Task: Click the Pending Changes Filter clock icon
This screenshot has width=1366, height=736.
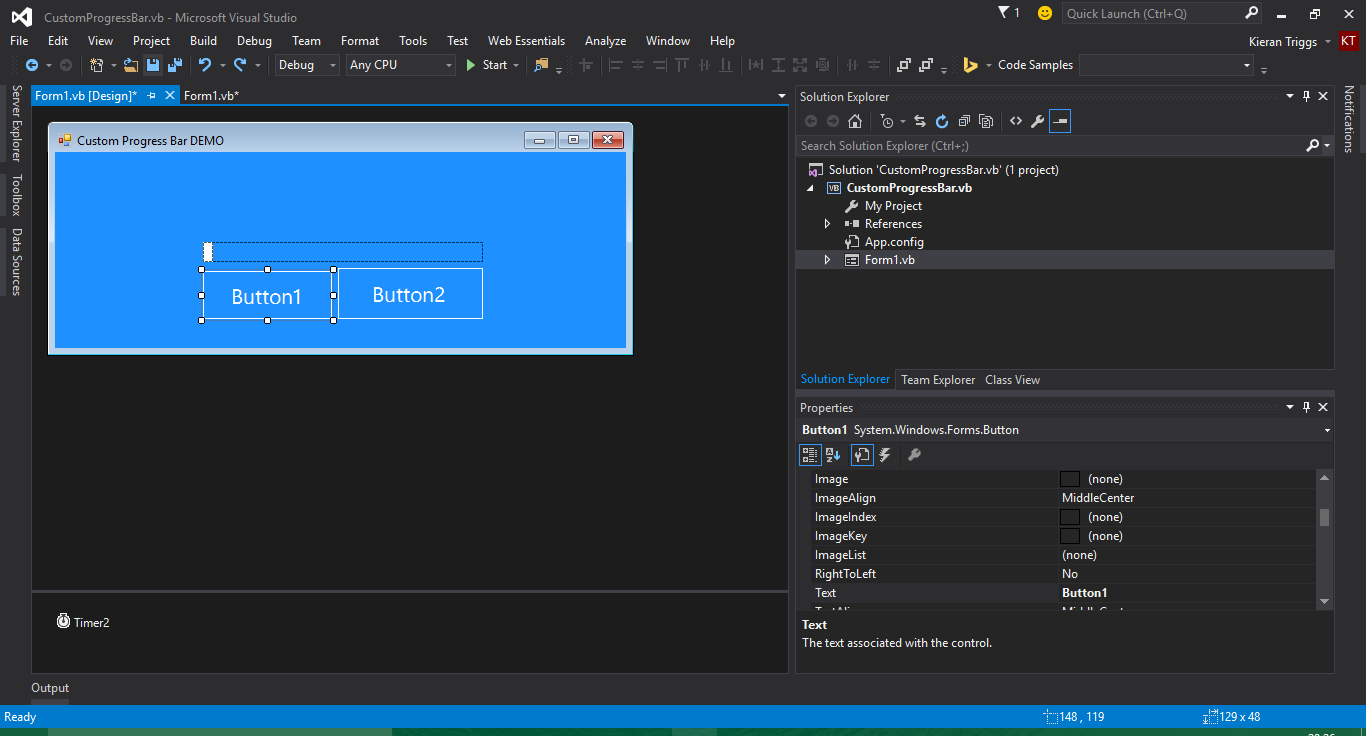Action: tap(886, 121)
